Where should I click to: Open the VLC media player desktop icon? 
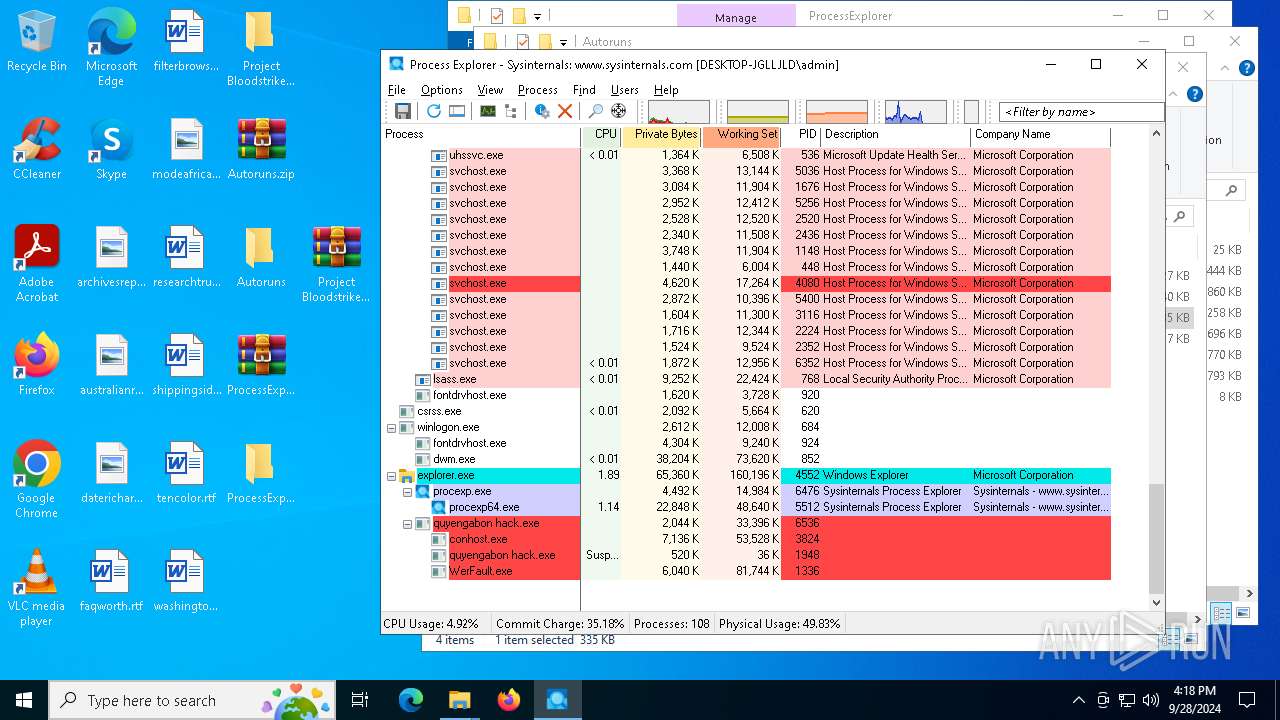[37, 588]
